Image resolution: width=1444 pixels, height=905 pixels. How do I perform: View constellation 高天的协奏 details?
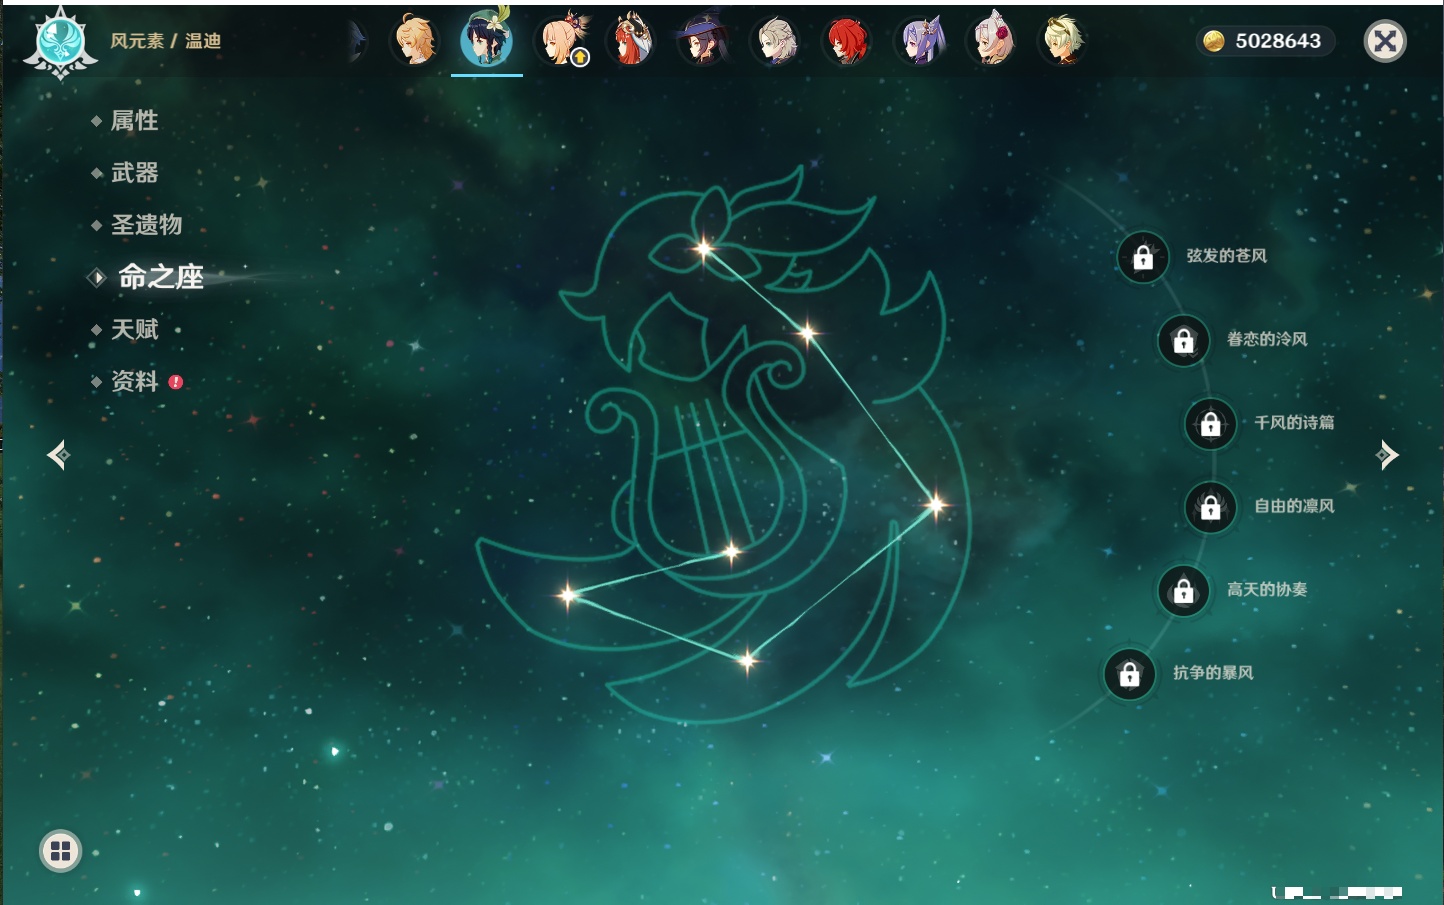tap(1267, 589)
